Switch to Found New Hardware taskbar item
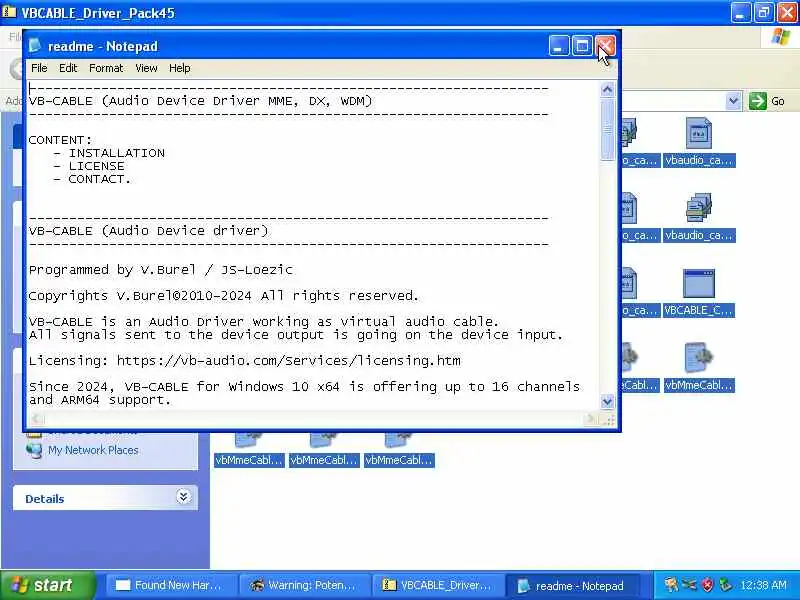This screenshot has width=800, height=600. 170,586
